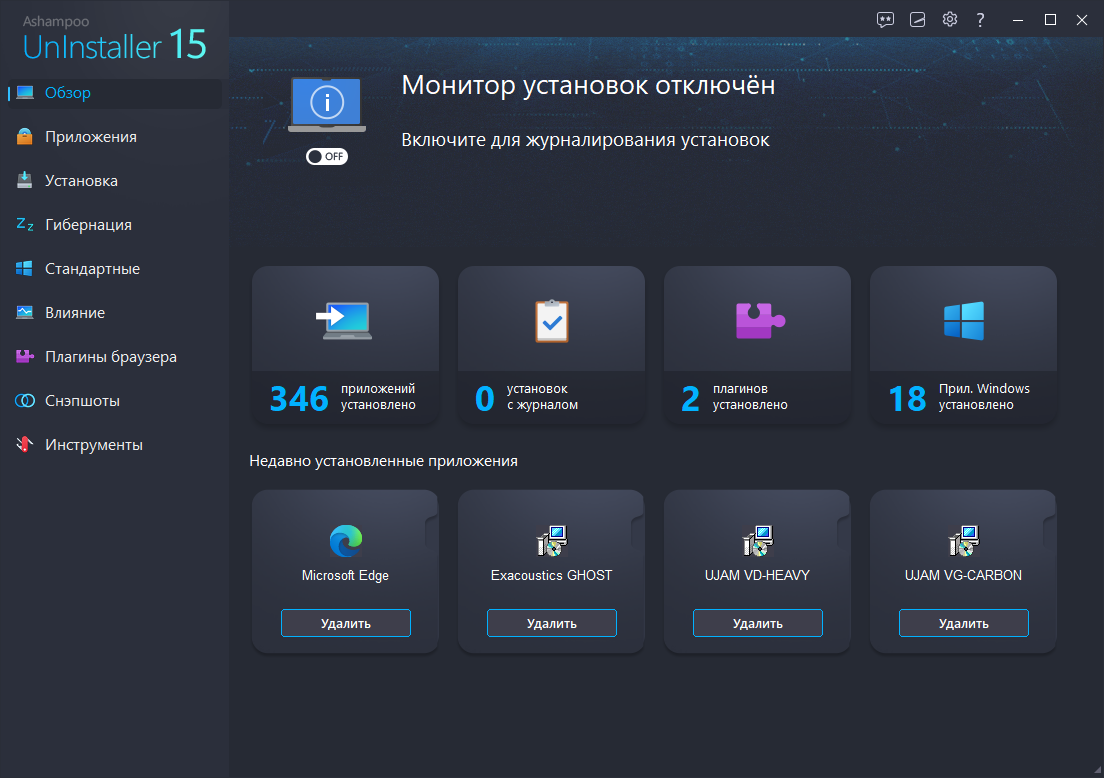Maximize the UnInstaller window

point(1050,20)
